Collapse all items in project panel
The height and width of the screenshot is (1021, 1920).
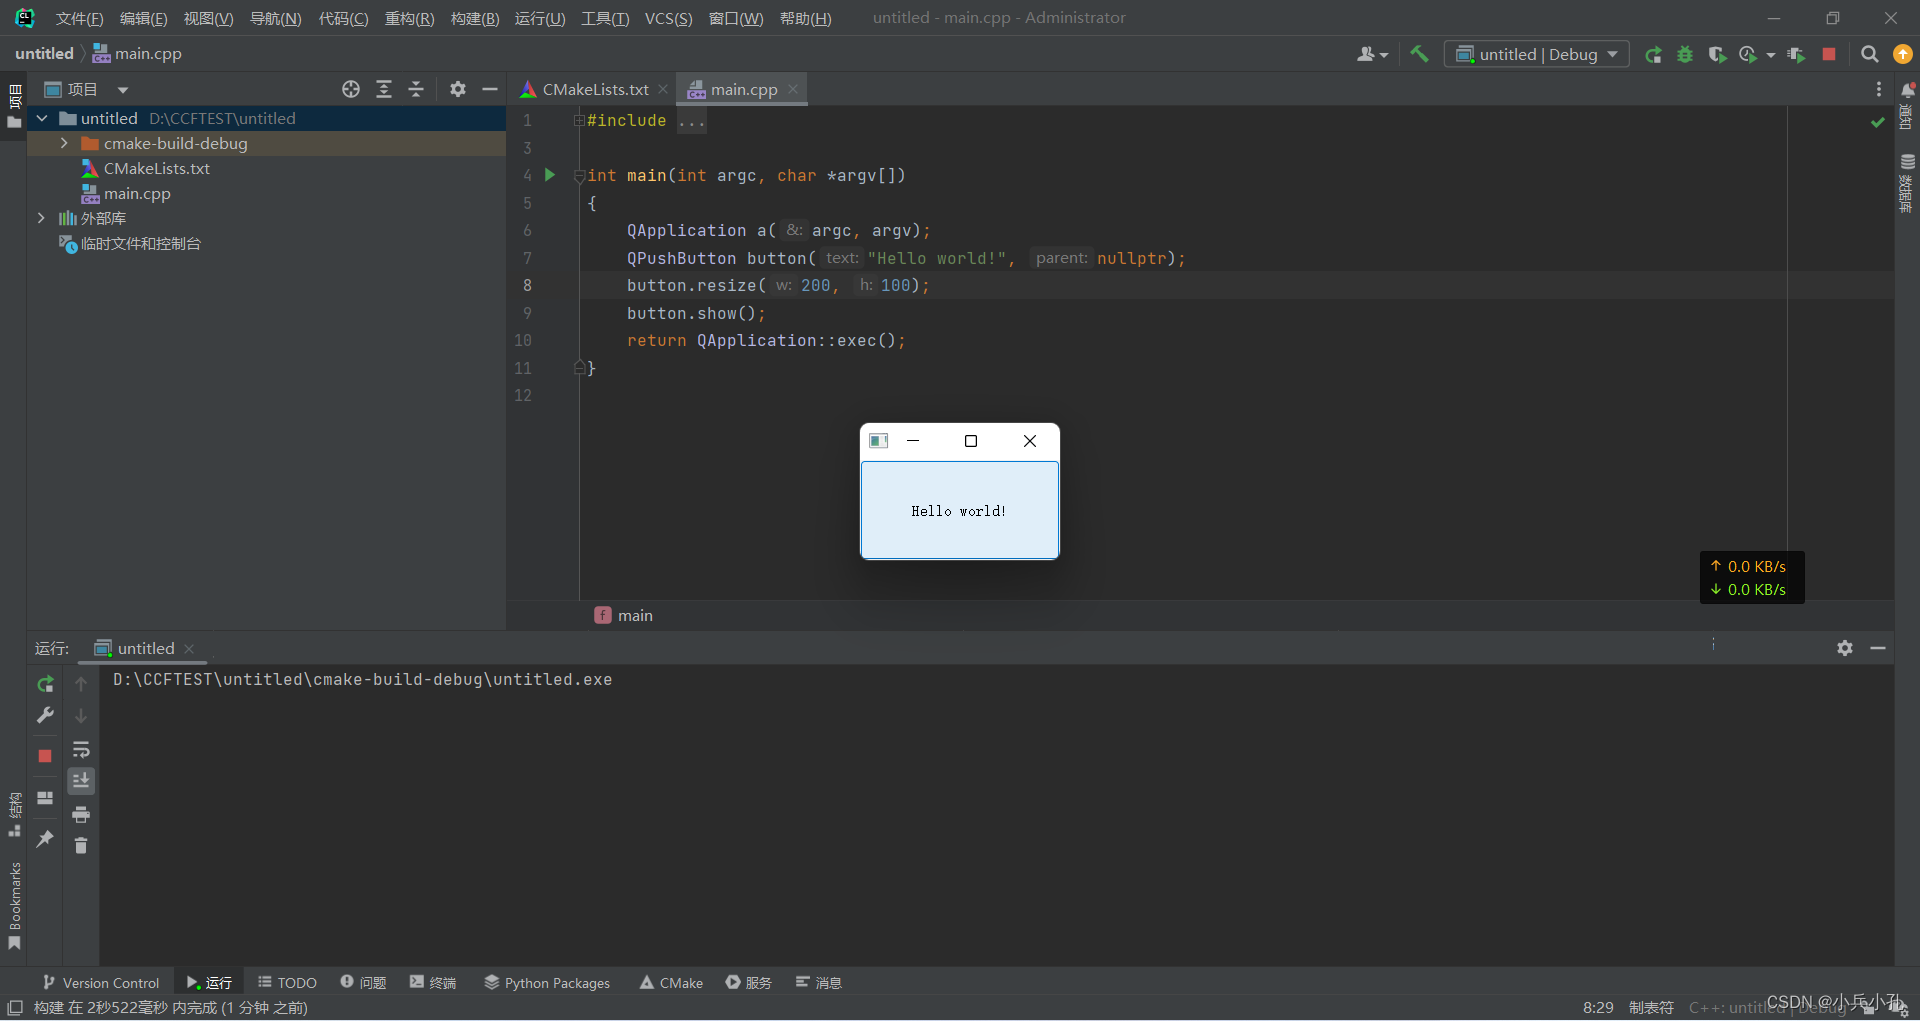tap(416, 90)
